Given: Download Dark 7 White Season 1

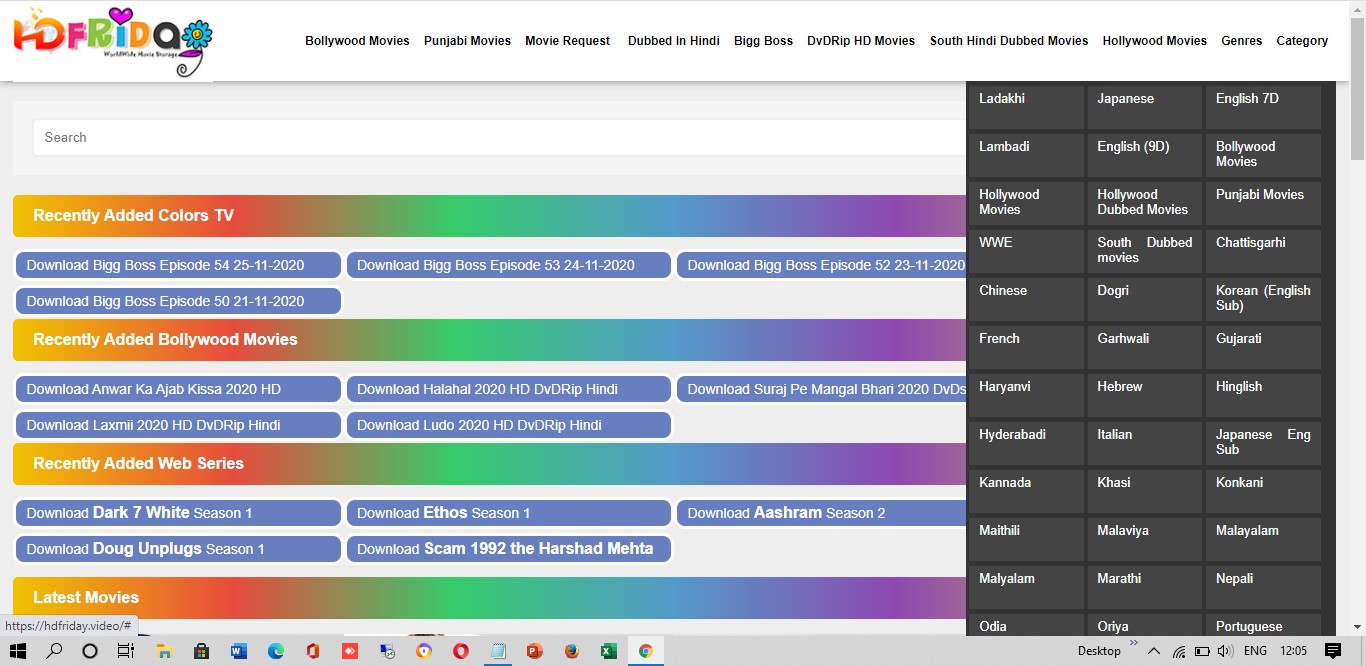Looking at the screenshot, I should (x=178, y=513).
